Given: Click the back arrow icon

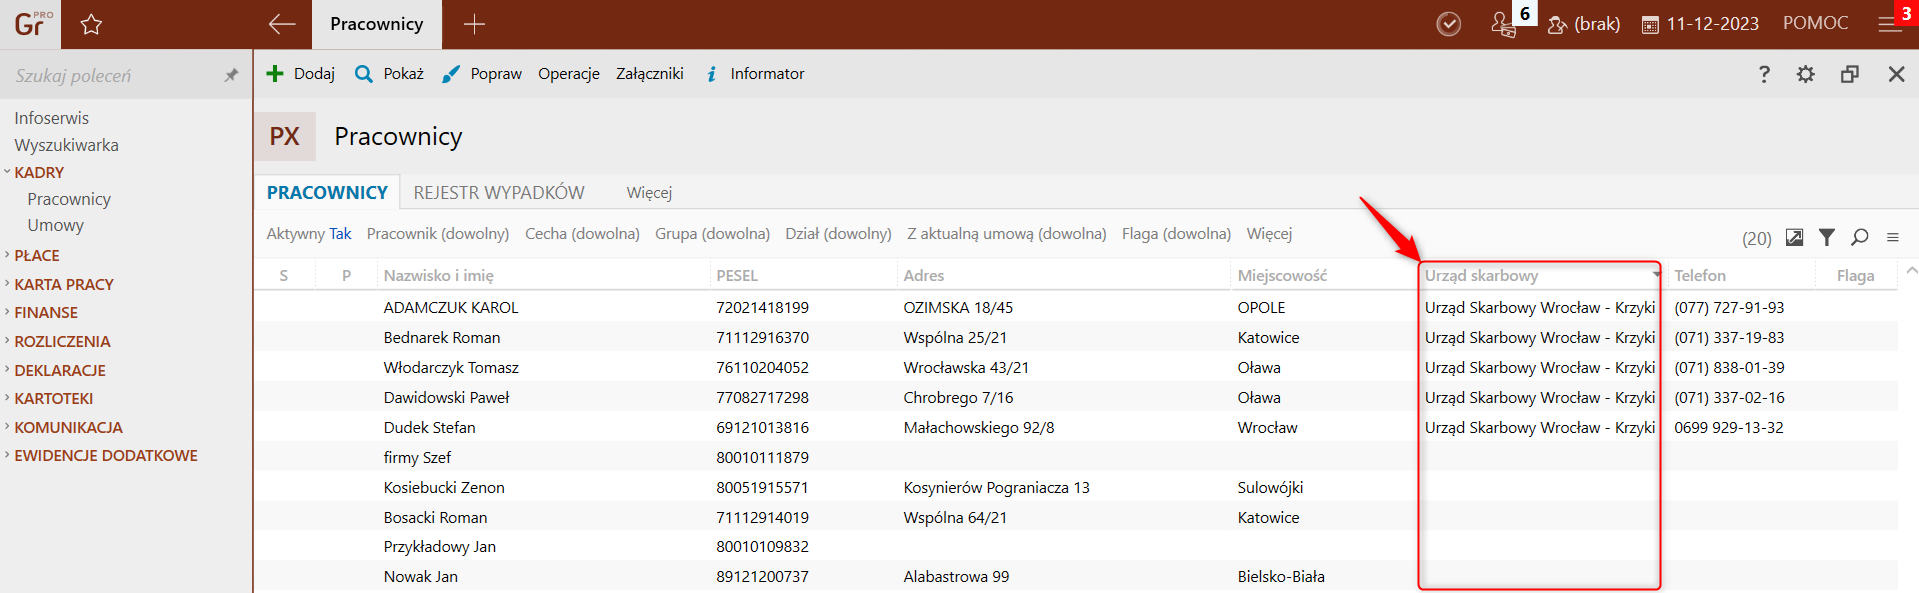Looking at the screenshot, I should pyautogui.click(x=282, y=25).
